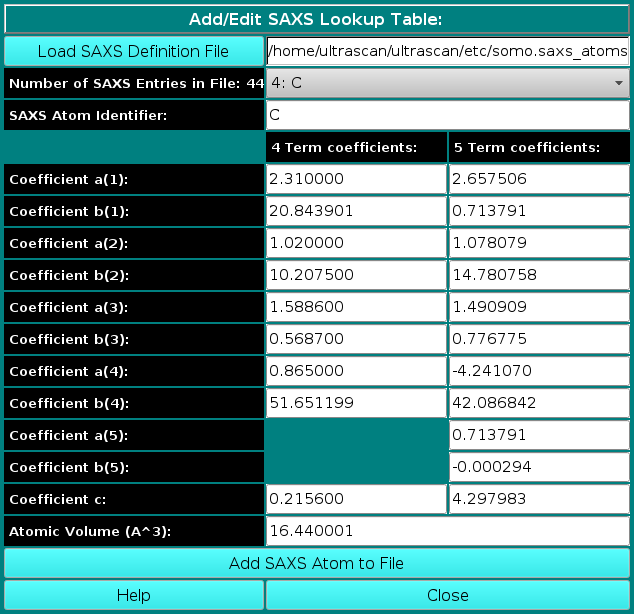The height and width of the screenshot is (614, 634).
Task: Select 4-term coefficient c field 0.215600
Action: (355, 499)
